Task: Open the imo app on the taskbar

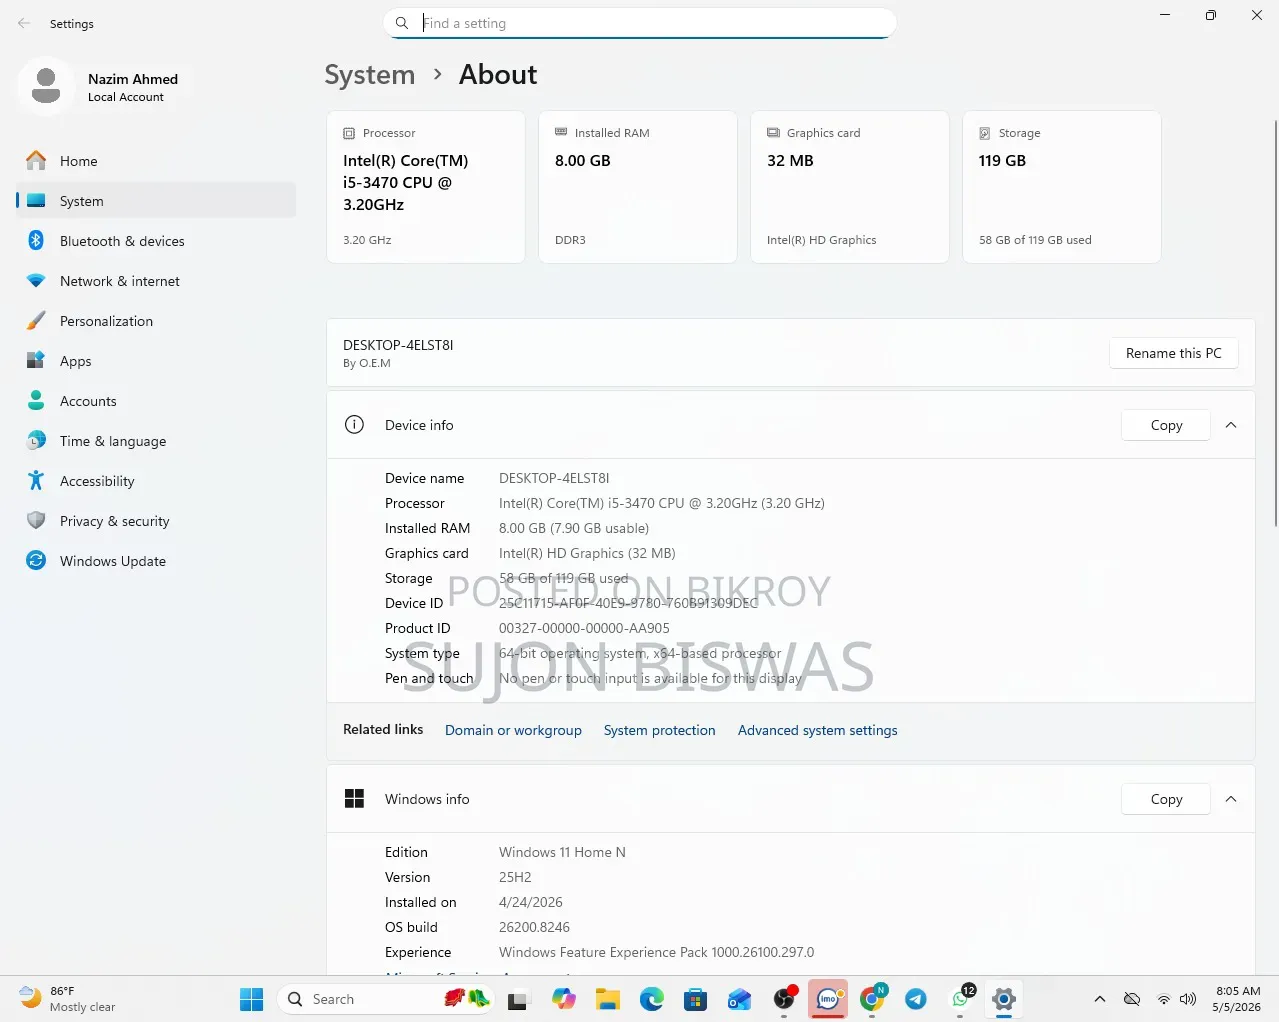Action: pyautogui.click(x=828, y=999)
